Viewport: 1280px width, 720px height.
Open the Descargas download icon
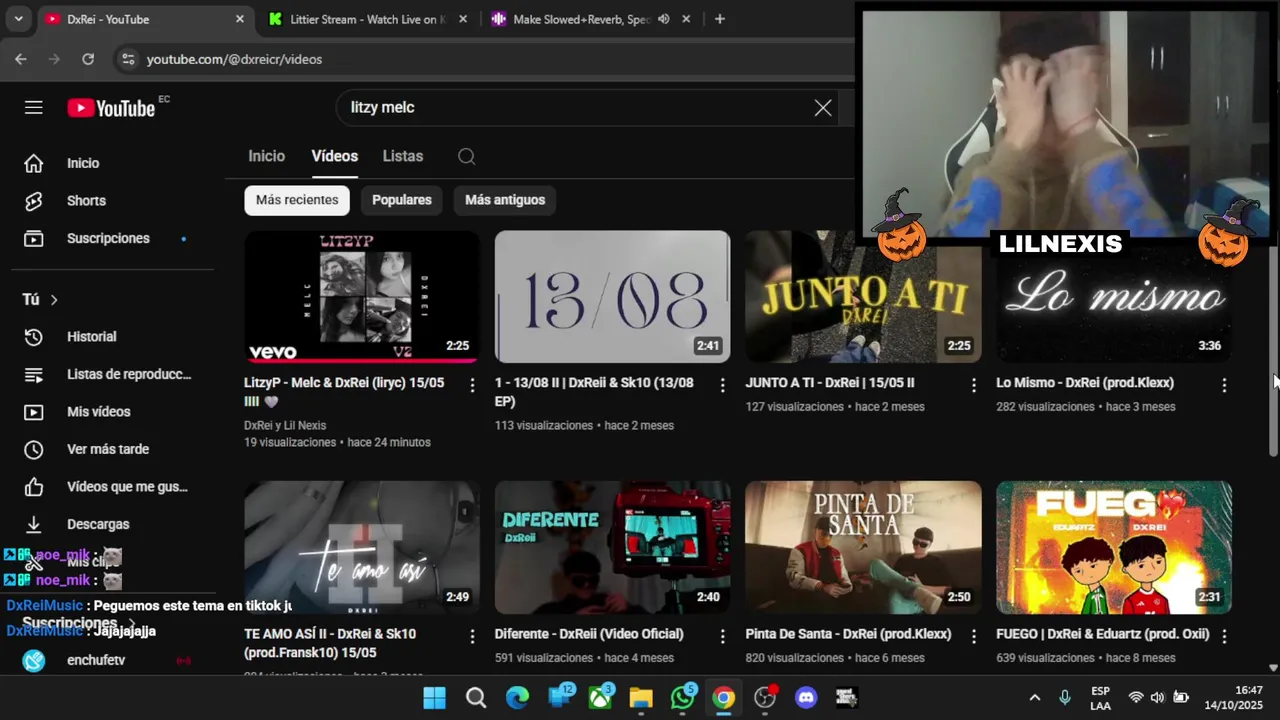tap(34, 524)
